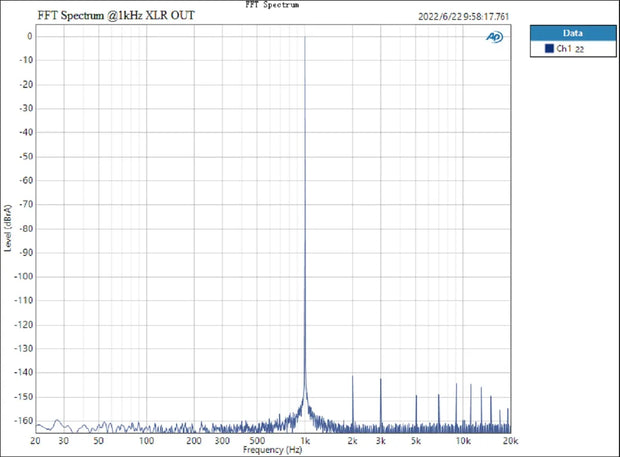Click the 20k tick label on the frequency axis
This screenshot has height=457, width=620.
click(x=512, y=440)
